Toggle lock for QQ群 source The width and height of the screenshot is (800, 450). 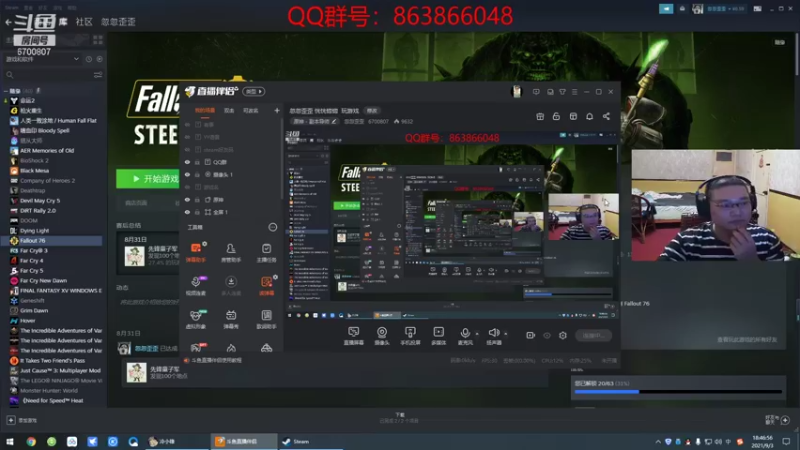coord(197,162)
